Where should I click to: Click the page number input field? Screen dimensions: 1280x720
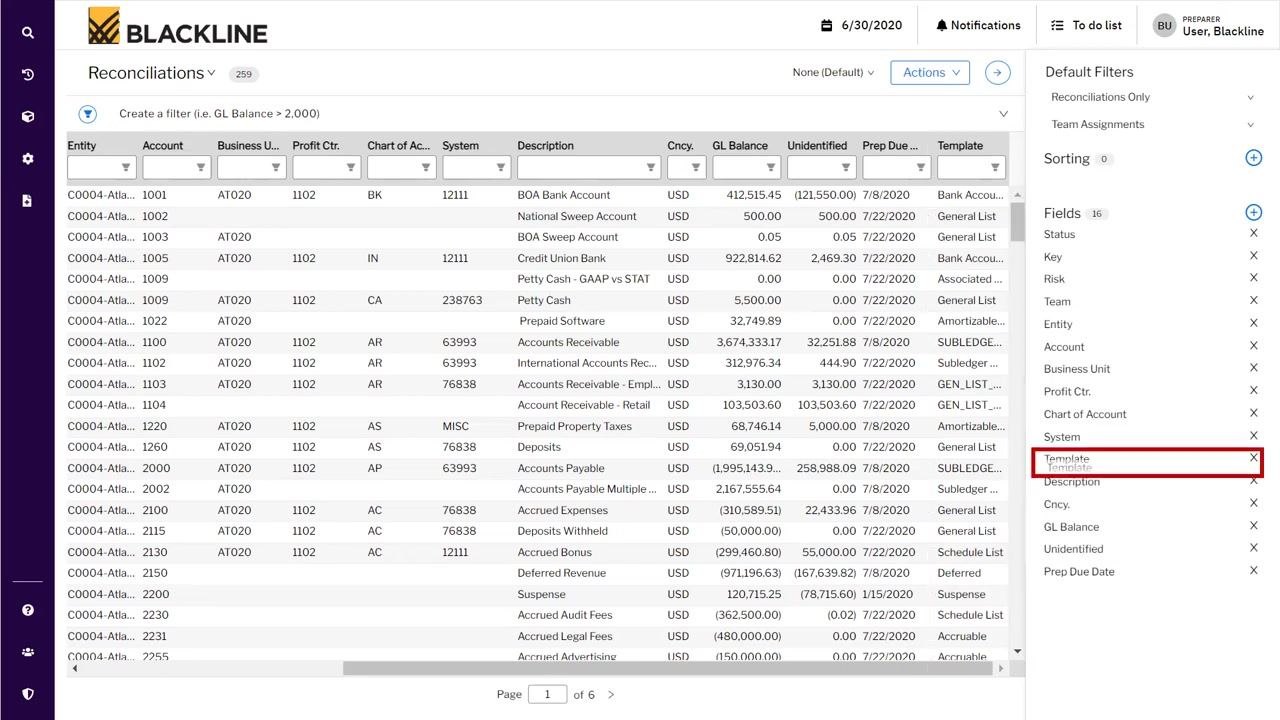547,694
